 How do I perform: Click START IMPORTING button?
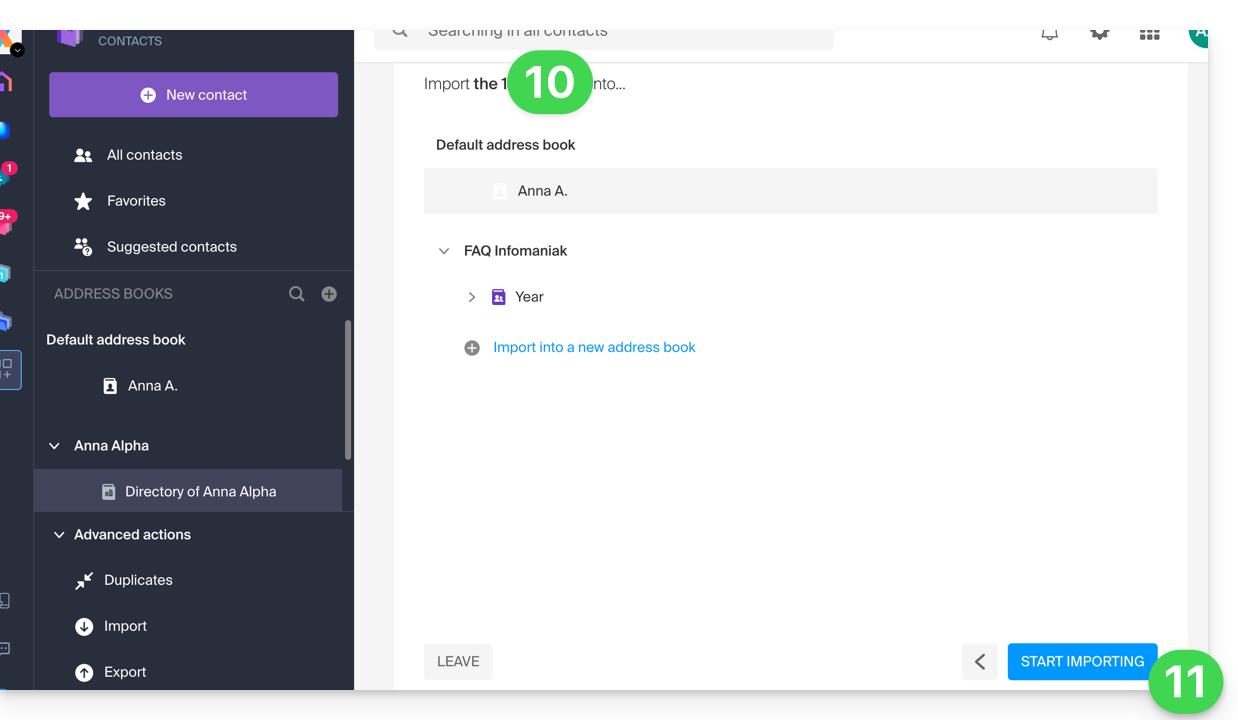[x=1082, y=661]
